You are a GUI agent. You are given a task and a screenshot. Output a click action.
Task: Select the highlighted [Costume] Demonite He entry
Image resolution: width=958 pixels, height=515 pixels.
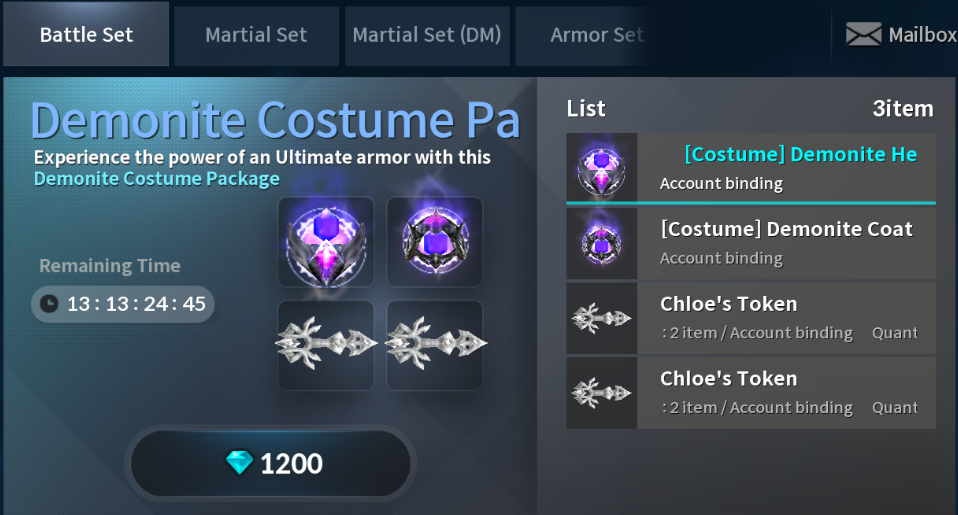[x=786, y=167]
